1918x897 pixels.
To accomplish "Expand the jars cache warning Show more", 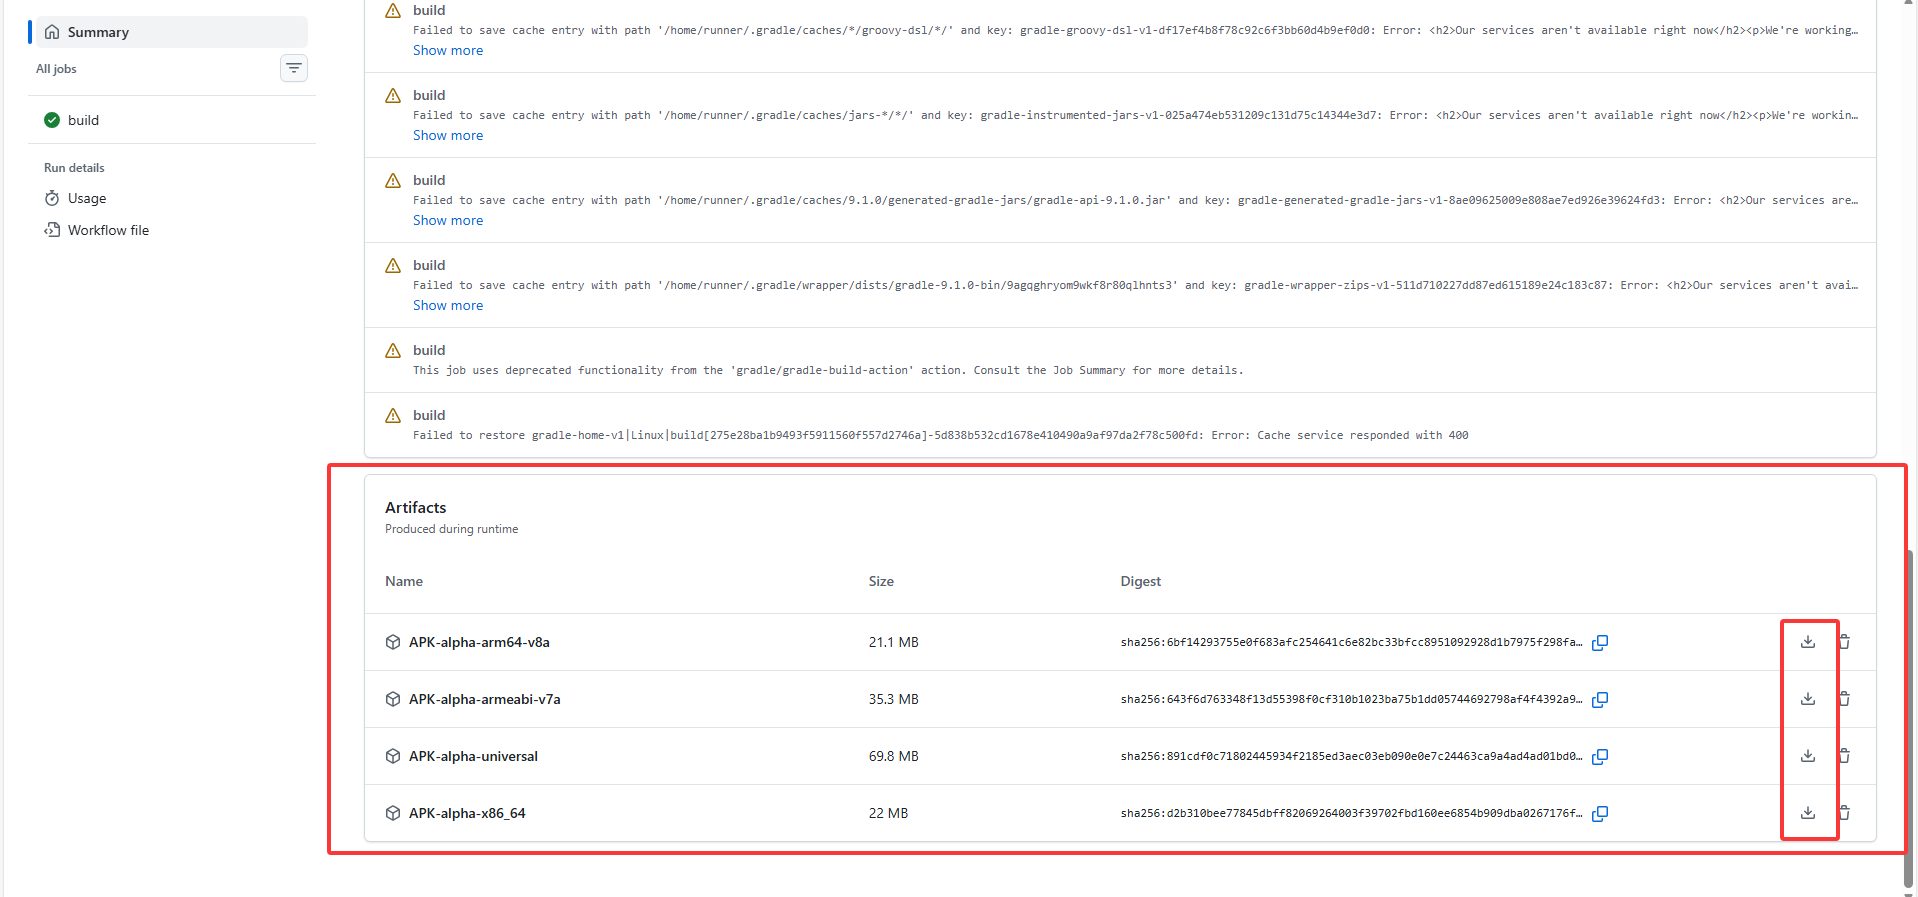I will 448,136.
